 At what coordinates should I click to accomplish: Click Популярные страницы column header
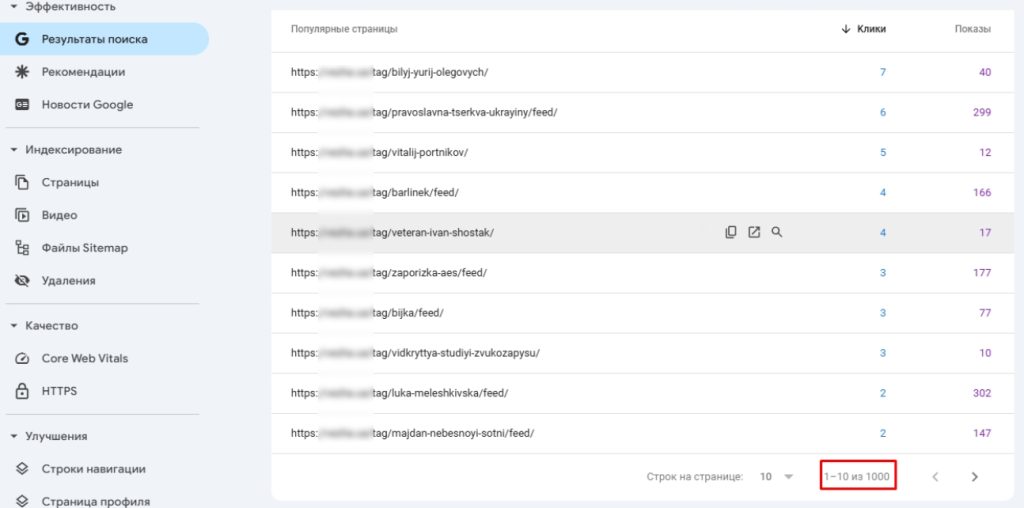[x=344, y=29]
